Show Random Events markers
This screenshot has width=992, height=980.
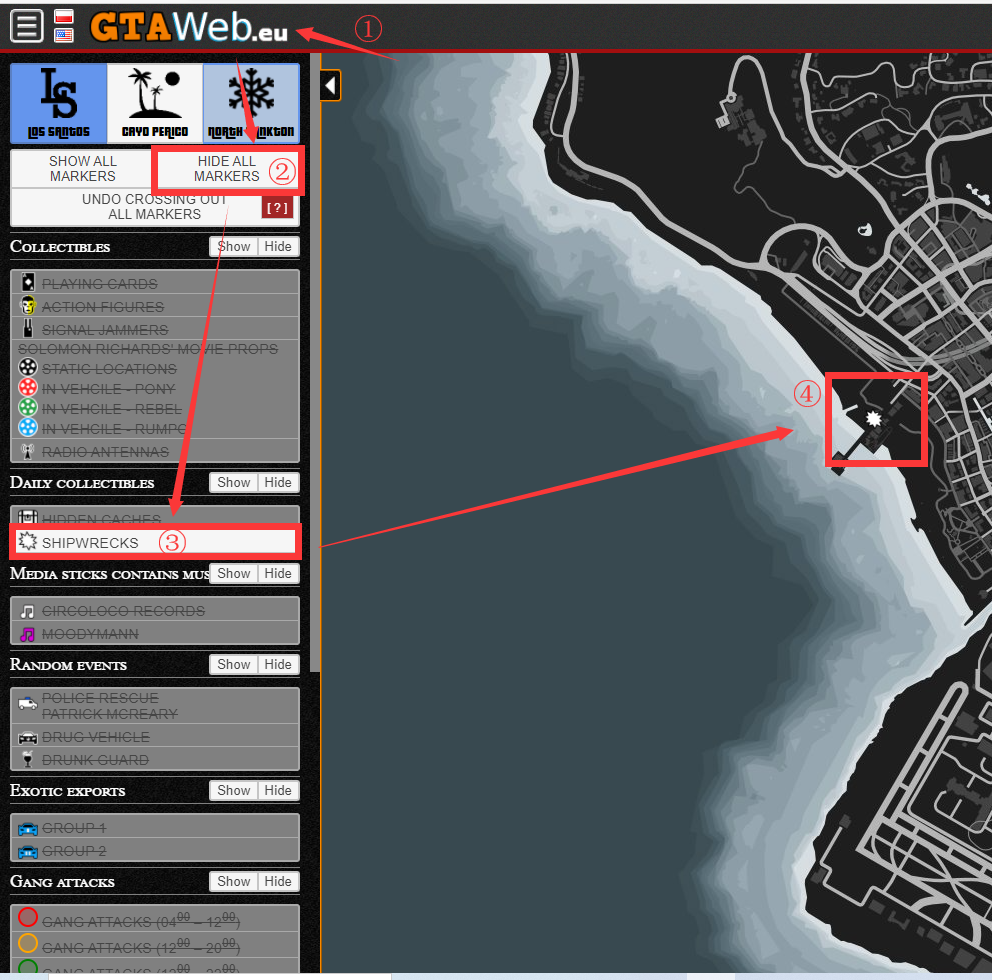(x=233, y=664)
